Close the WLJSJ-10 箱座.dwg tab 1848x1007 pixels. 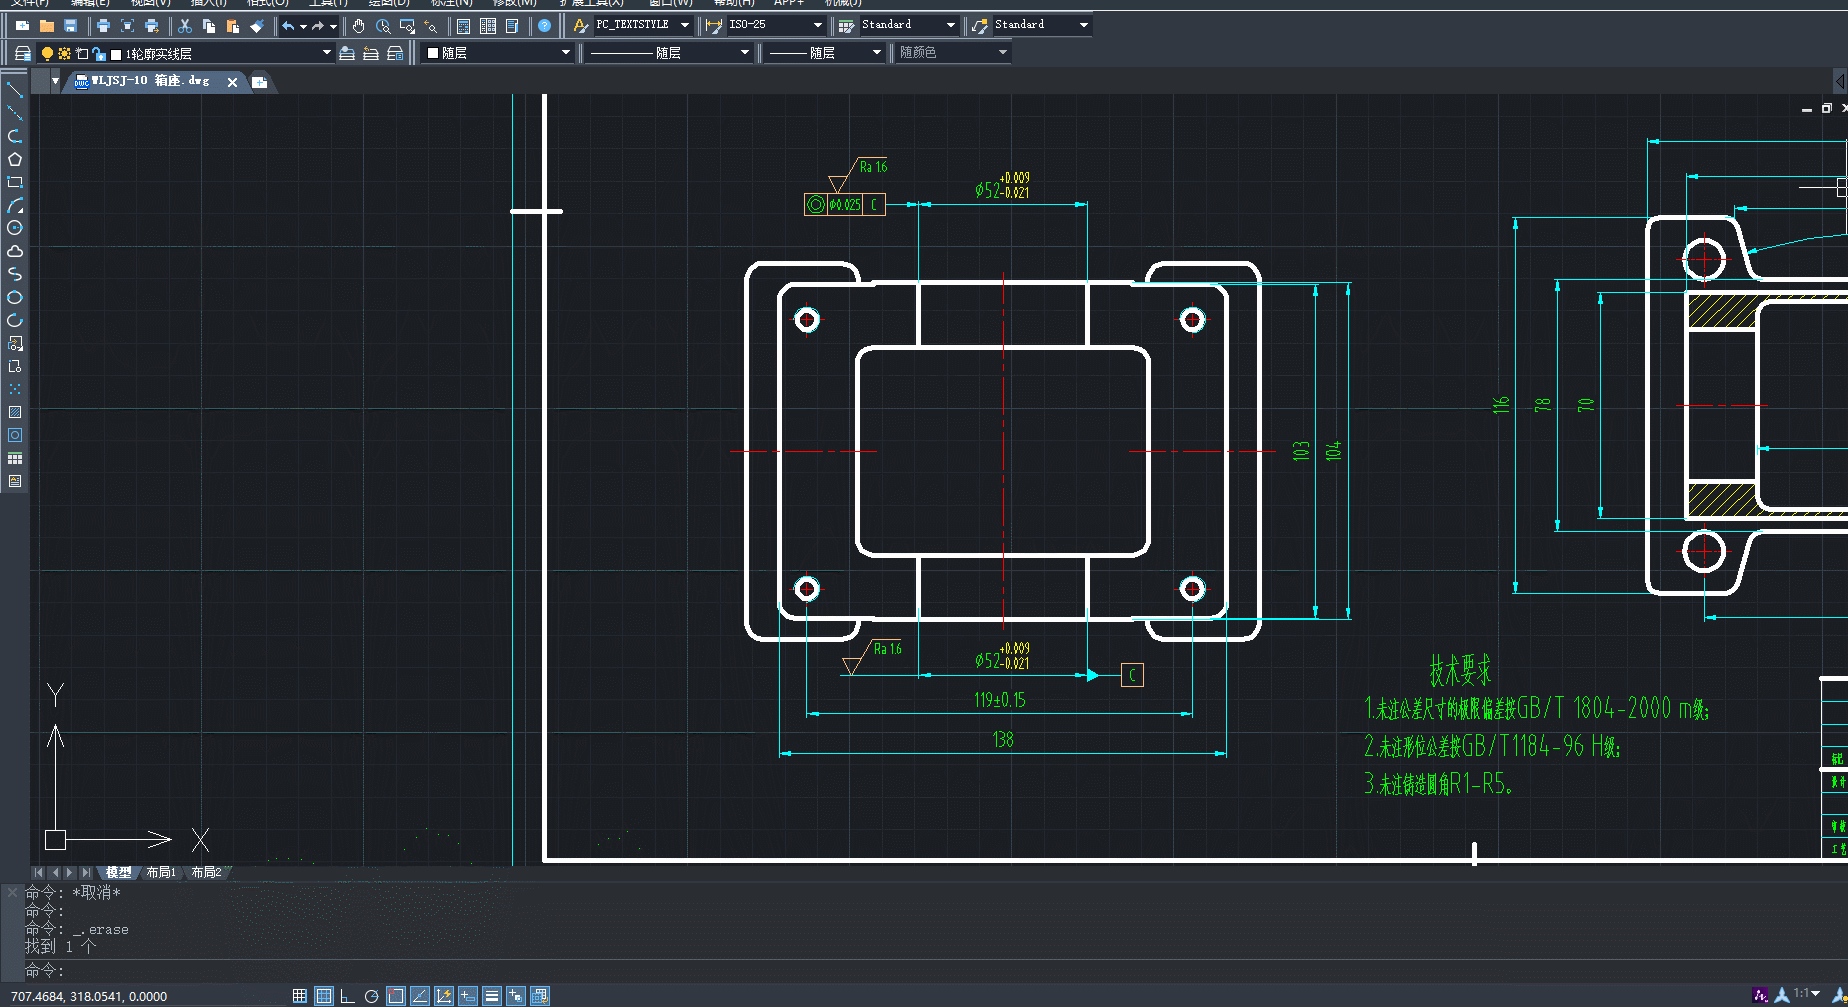click(232, 82)
